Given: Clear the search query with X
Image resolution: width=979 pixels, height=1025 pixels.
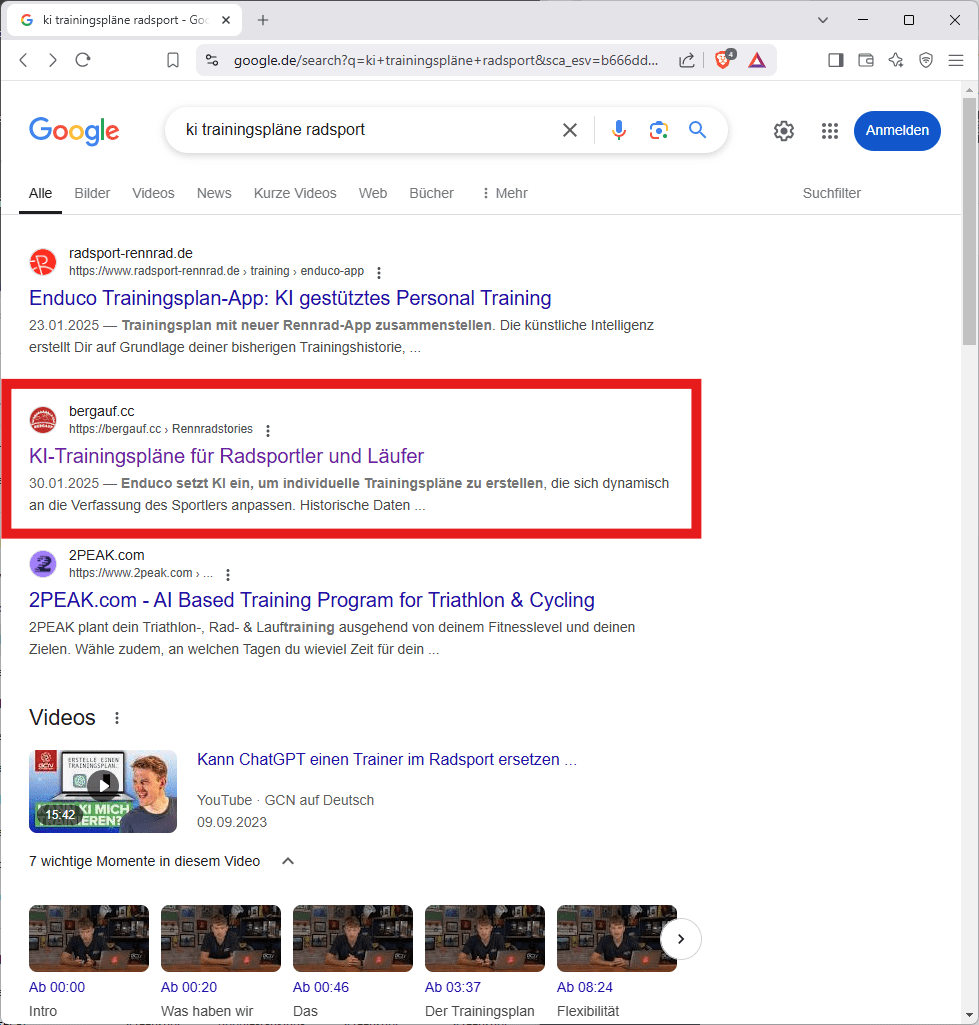Looking at the screenshot, I should click(x=570, y=130).
